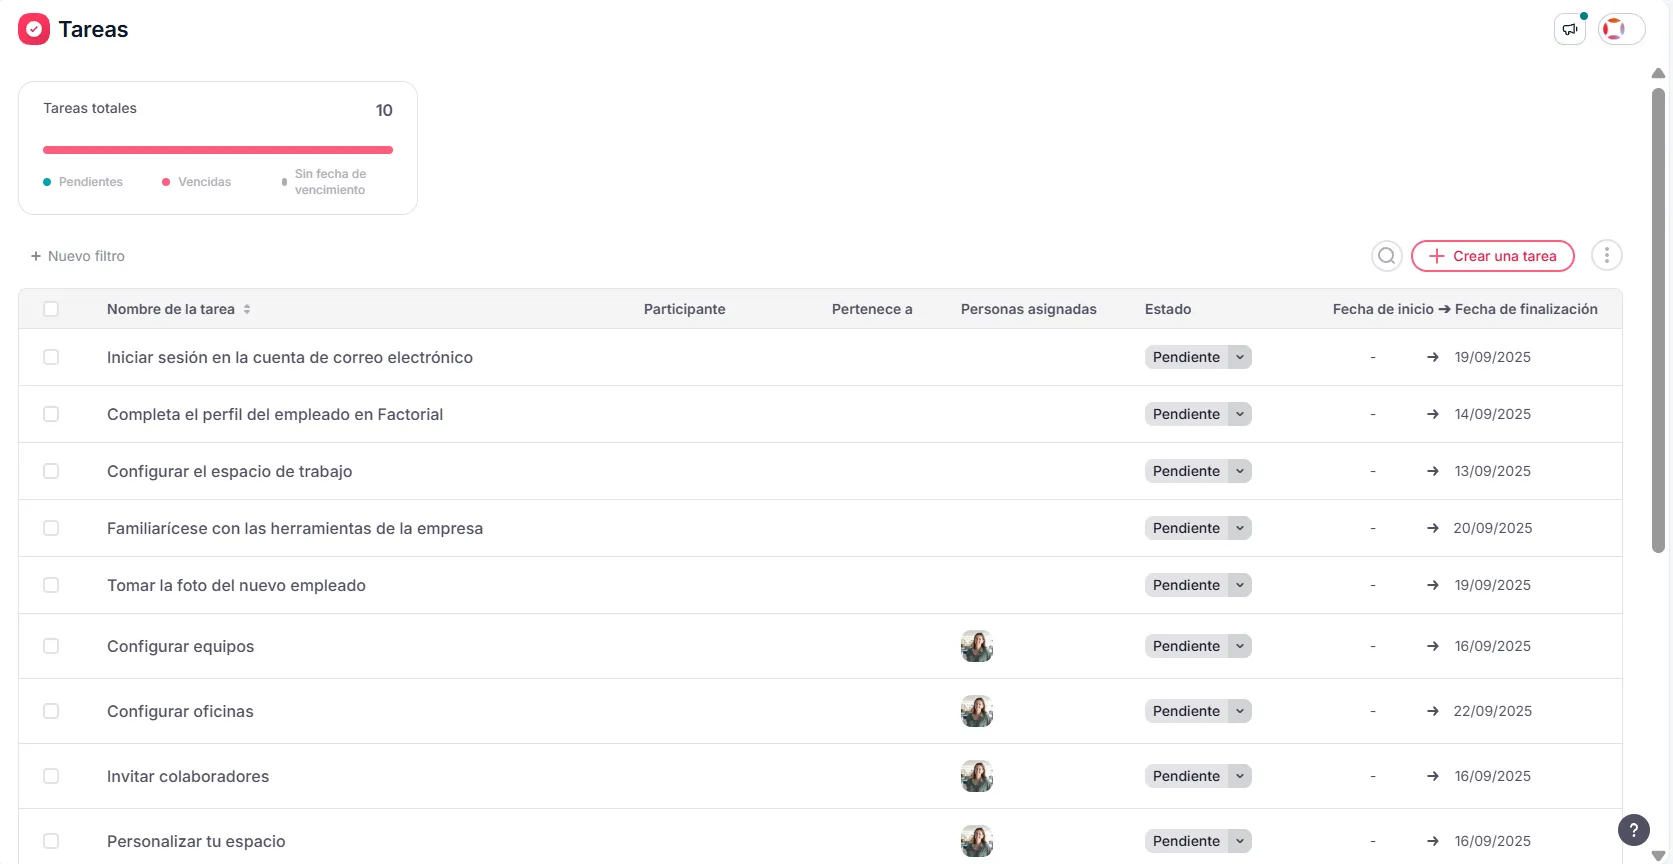Click the pink Tareas totales progress bar
Screen dimensions: 1673x864
click(218, 150)
